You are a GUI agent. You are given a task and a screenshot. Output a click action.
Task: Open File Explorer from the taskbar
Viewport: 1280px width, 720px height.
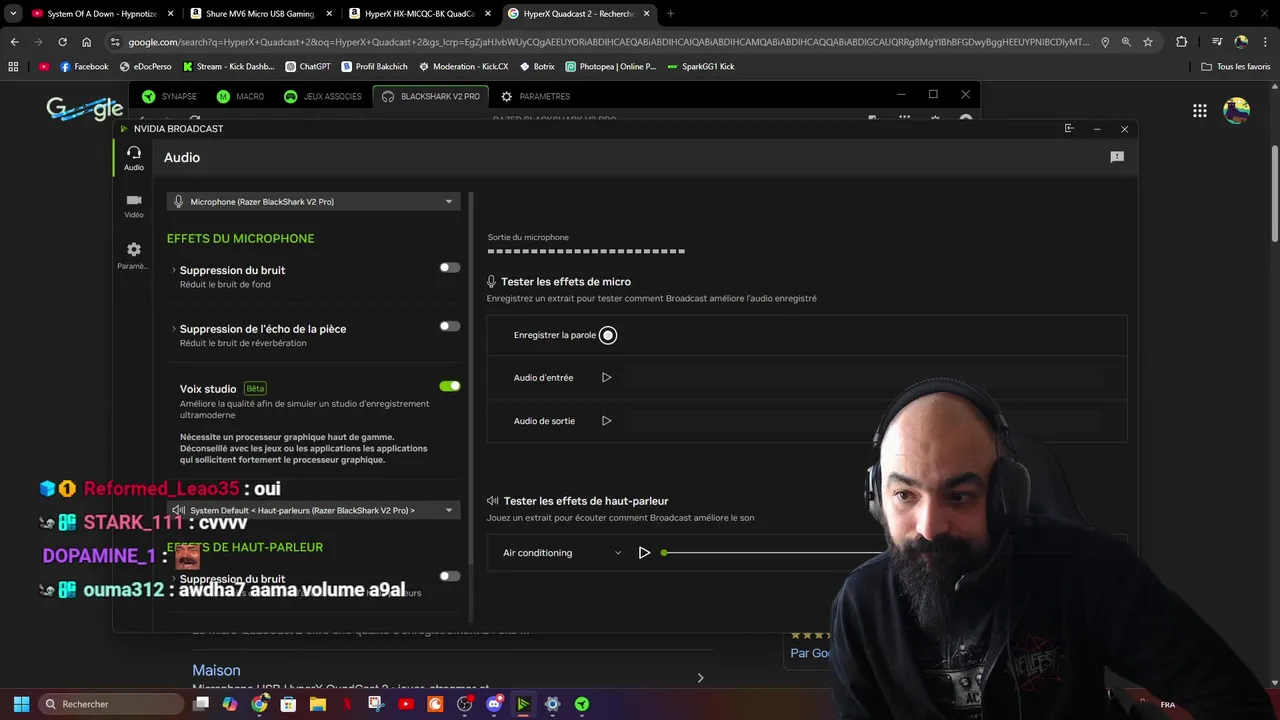pos(318,704)
